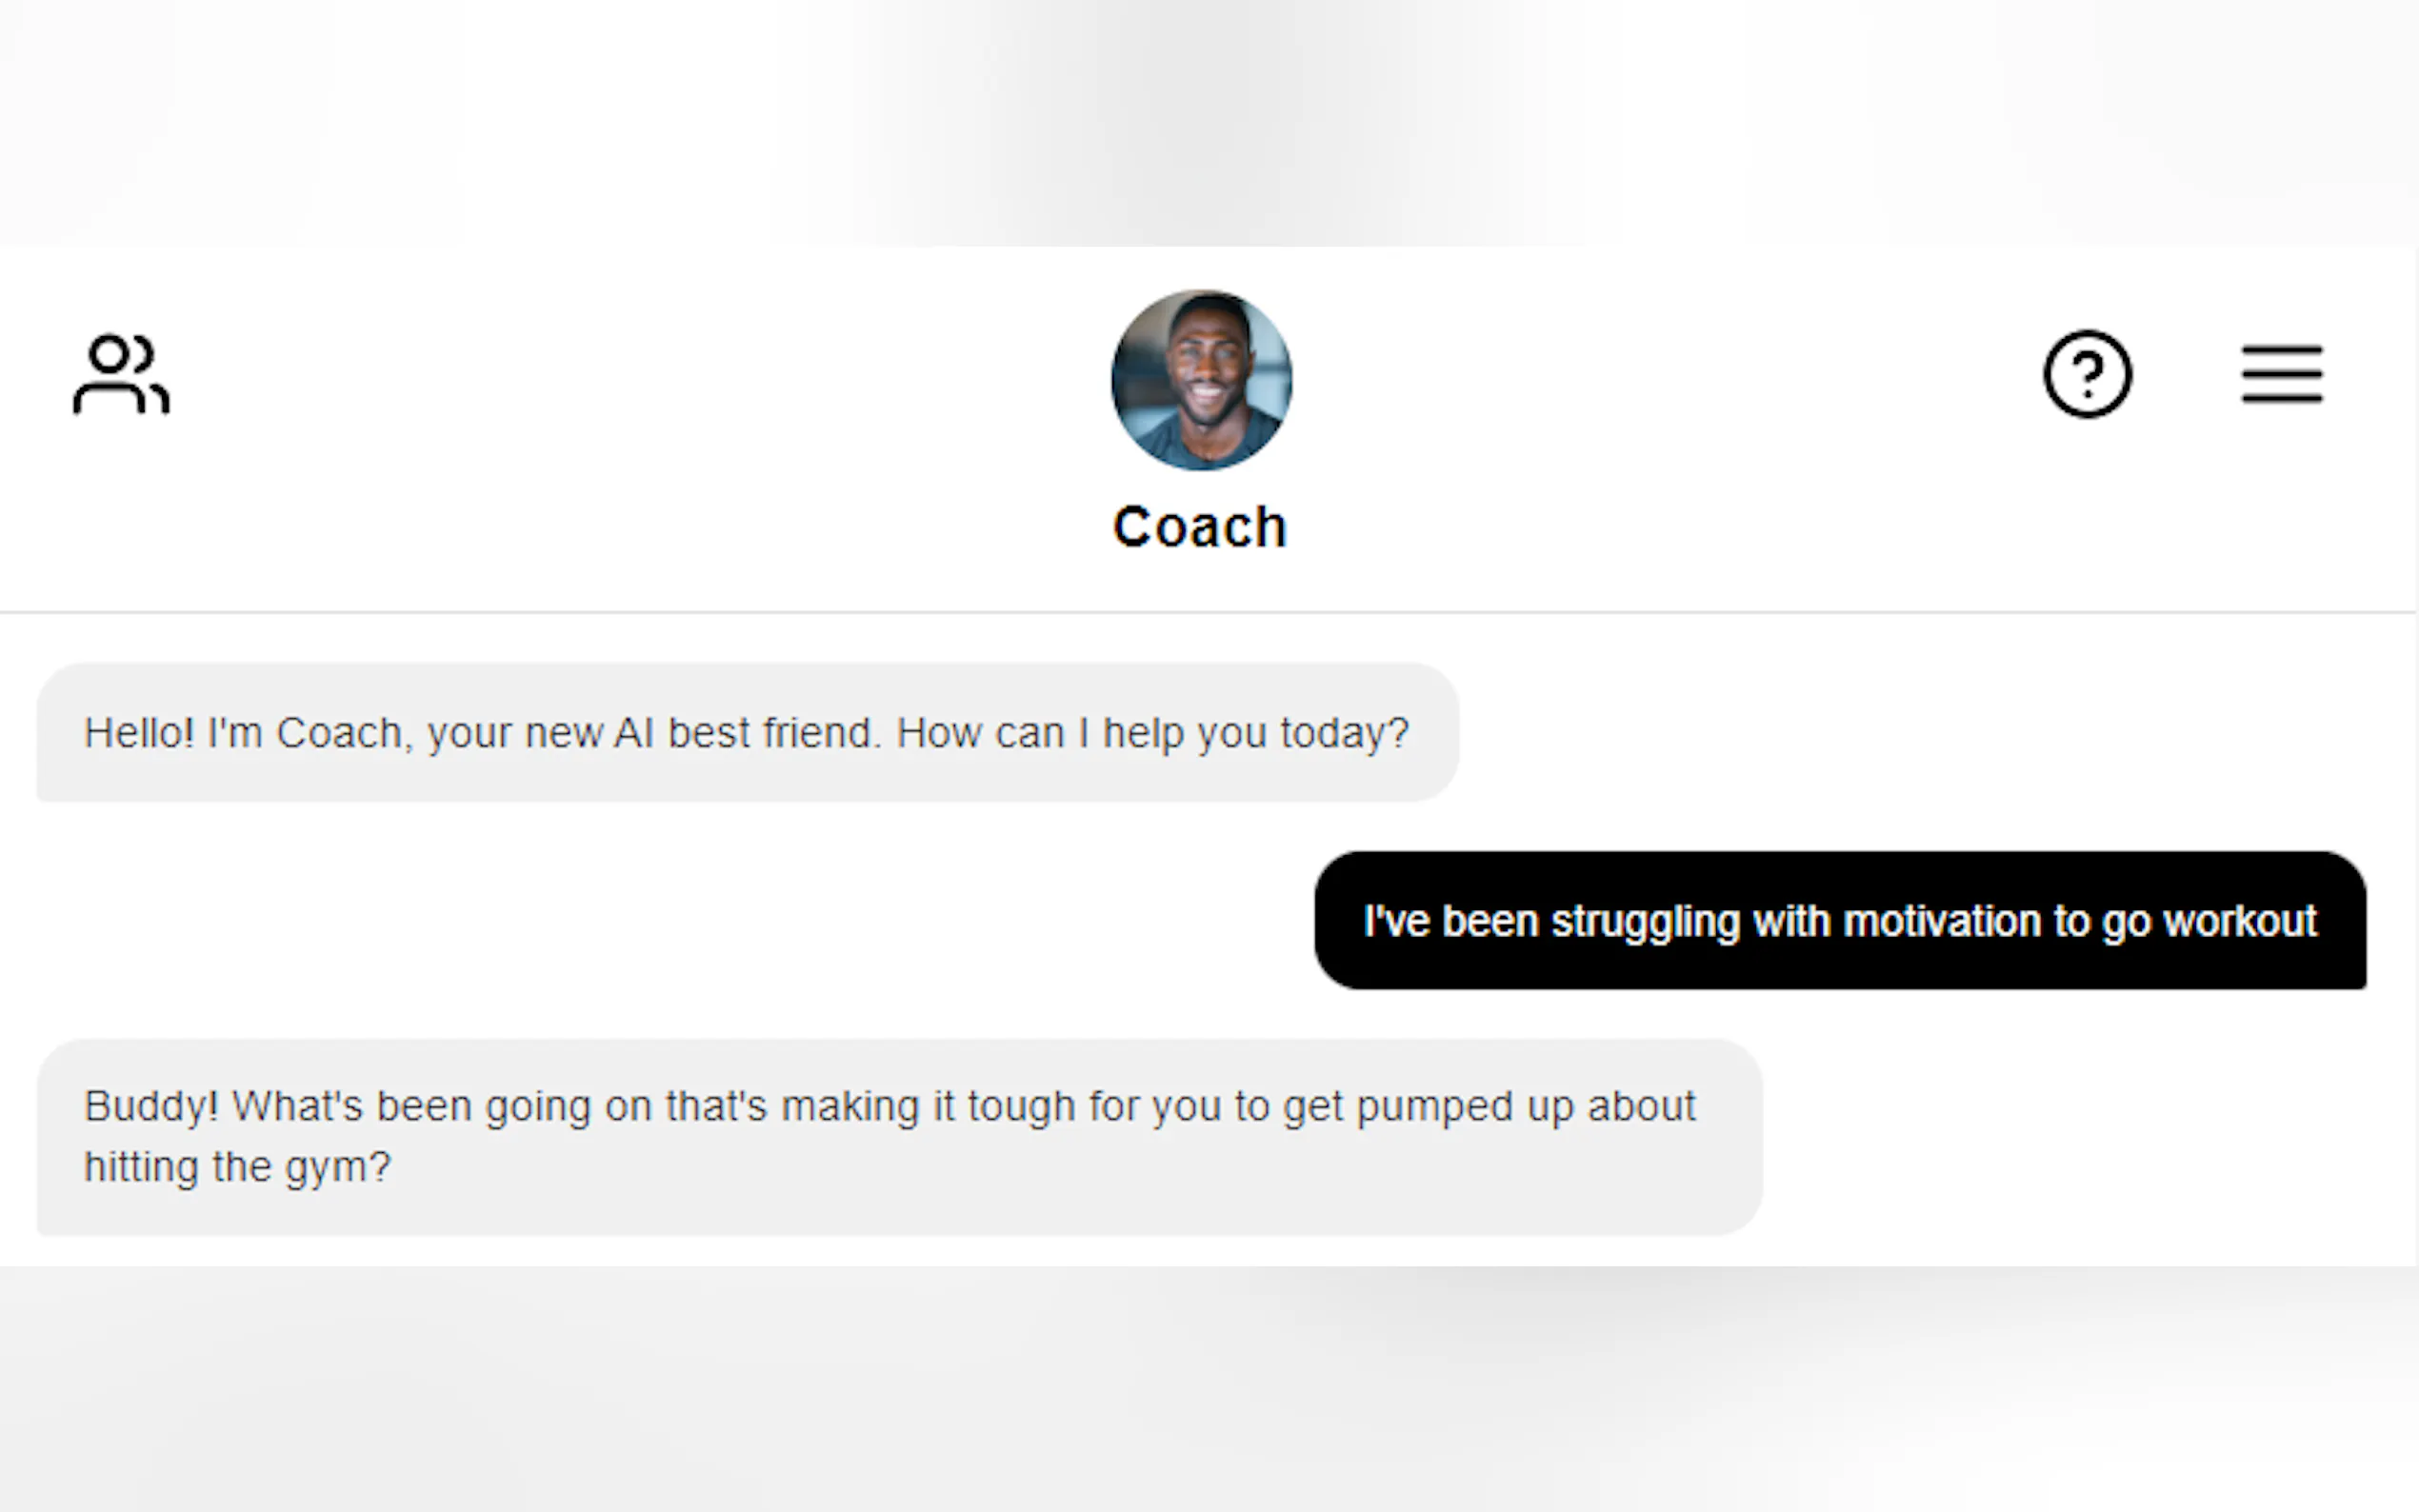The image size is (2419, 1512).
Task: Show the navigation menu from three bars
Action: pos(2281,374)
